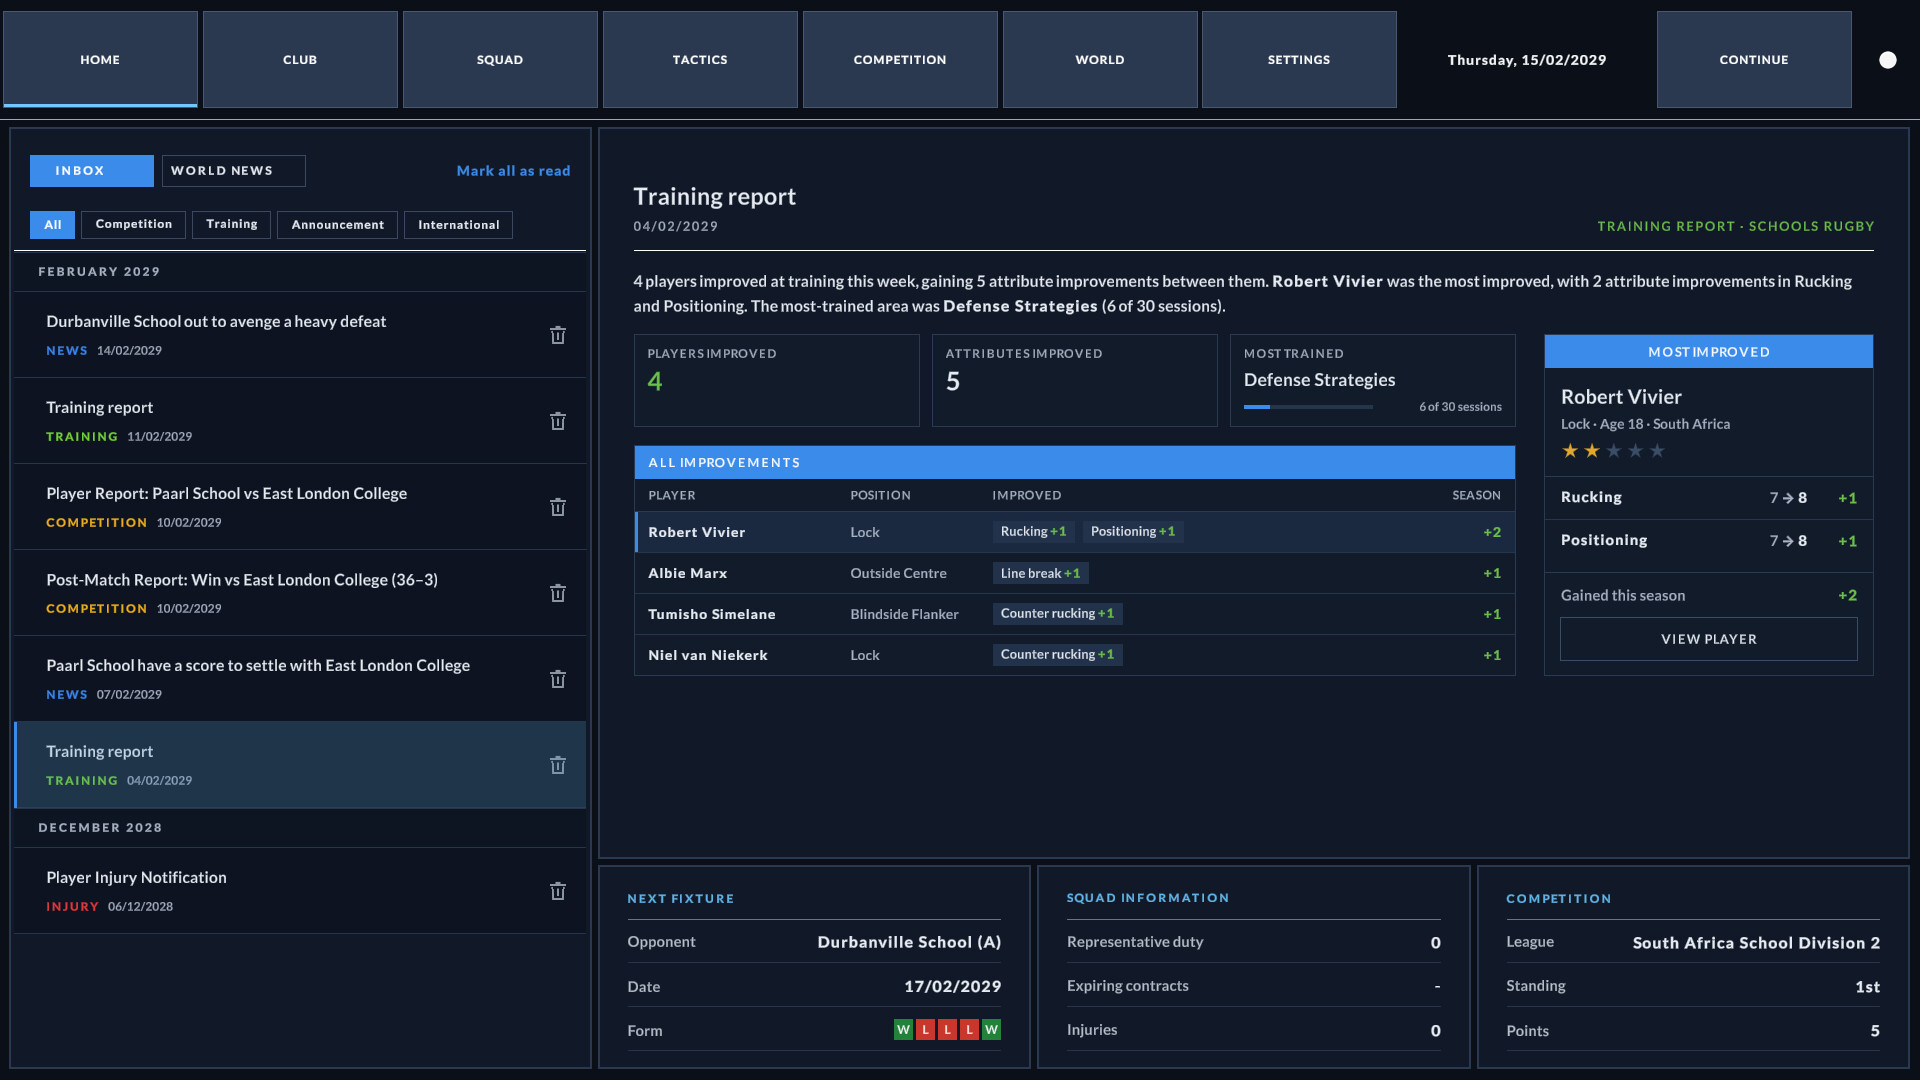Click South Africa School Division 2 league
The height and width of the screenshot is (1080, 1920).
tap(1756, 943)
